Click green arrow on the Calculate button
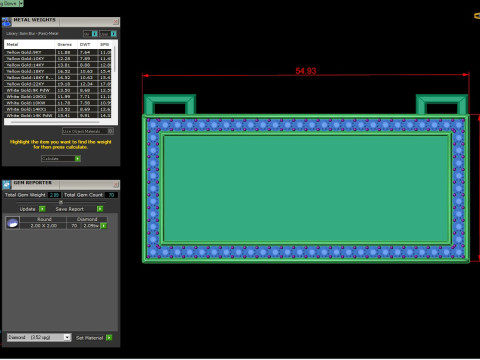480x360 pixels. point(77,159)
